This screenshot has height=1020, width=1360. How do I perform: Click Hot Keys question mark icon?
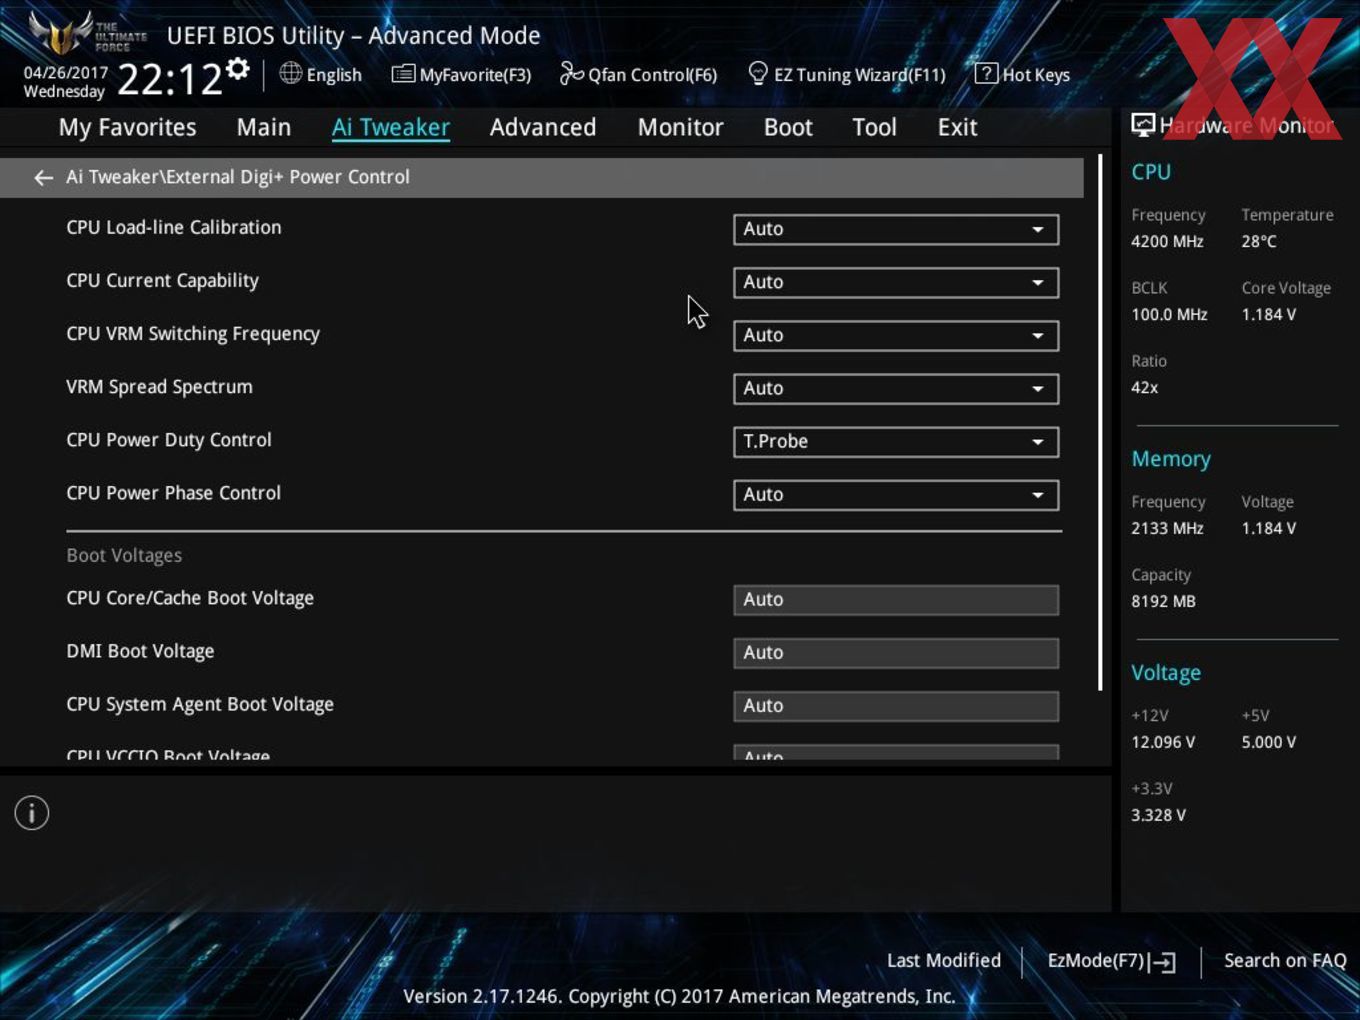pos(986,73)
